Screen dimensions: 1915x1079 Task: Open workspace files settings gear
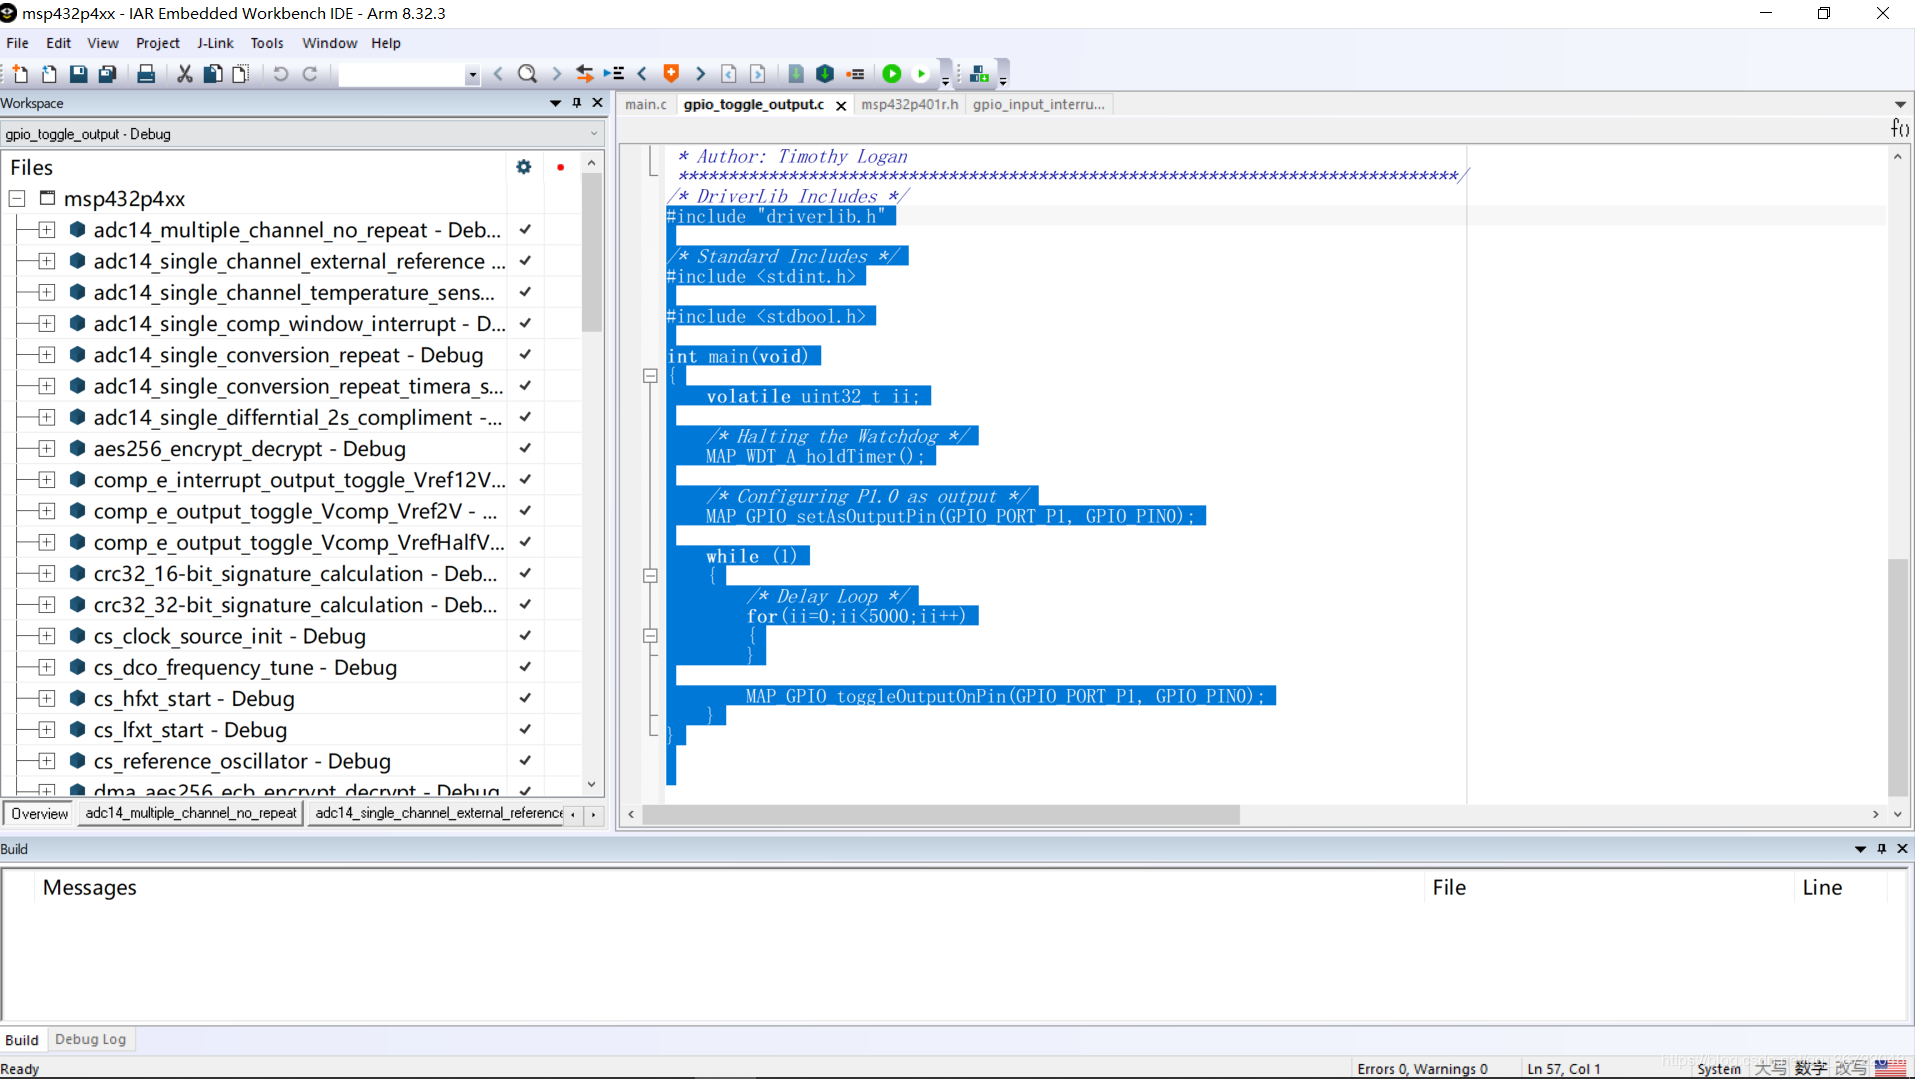(523, 167)
